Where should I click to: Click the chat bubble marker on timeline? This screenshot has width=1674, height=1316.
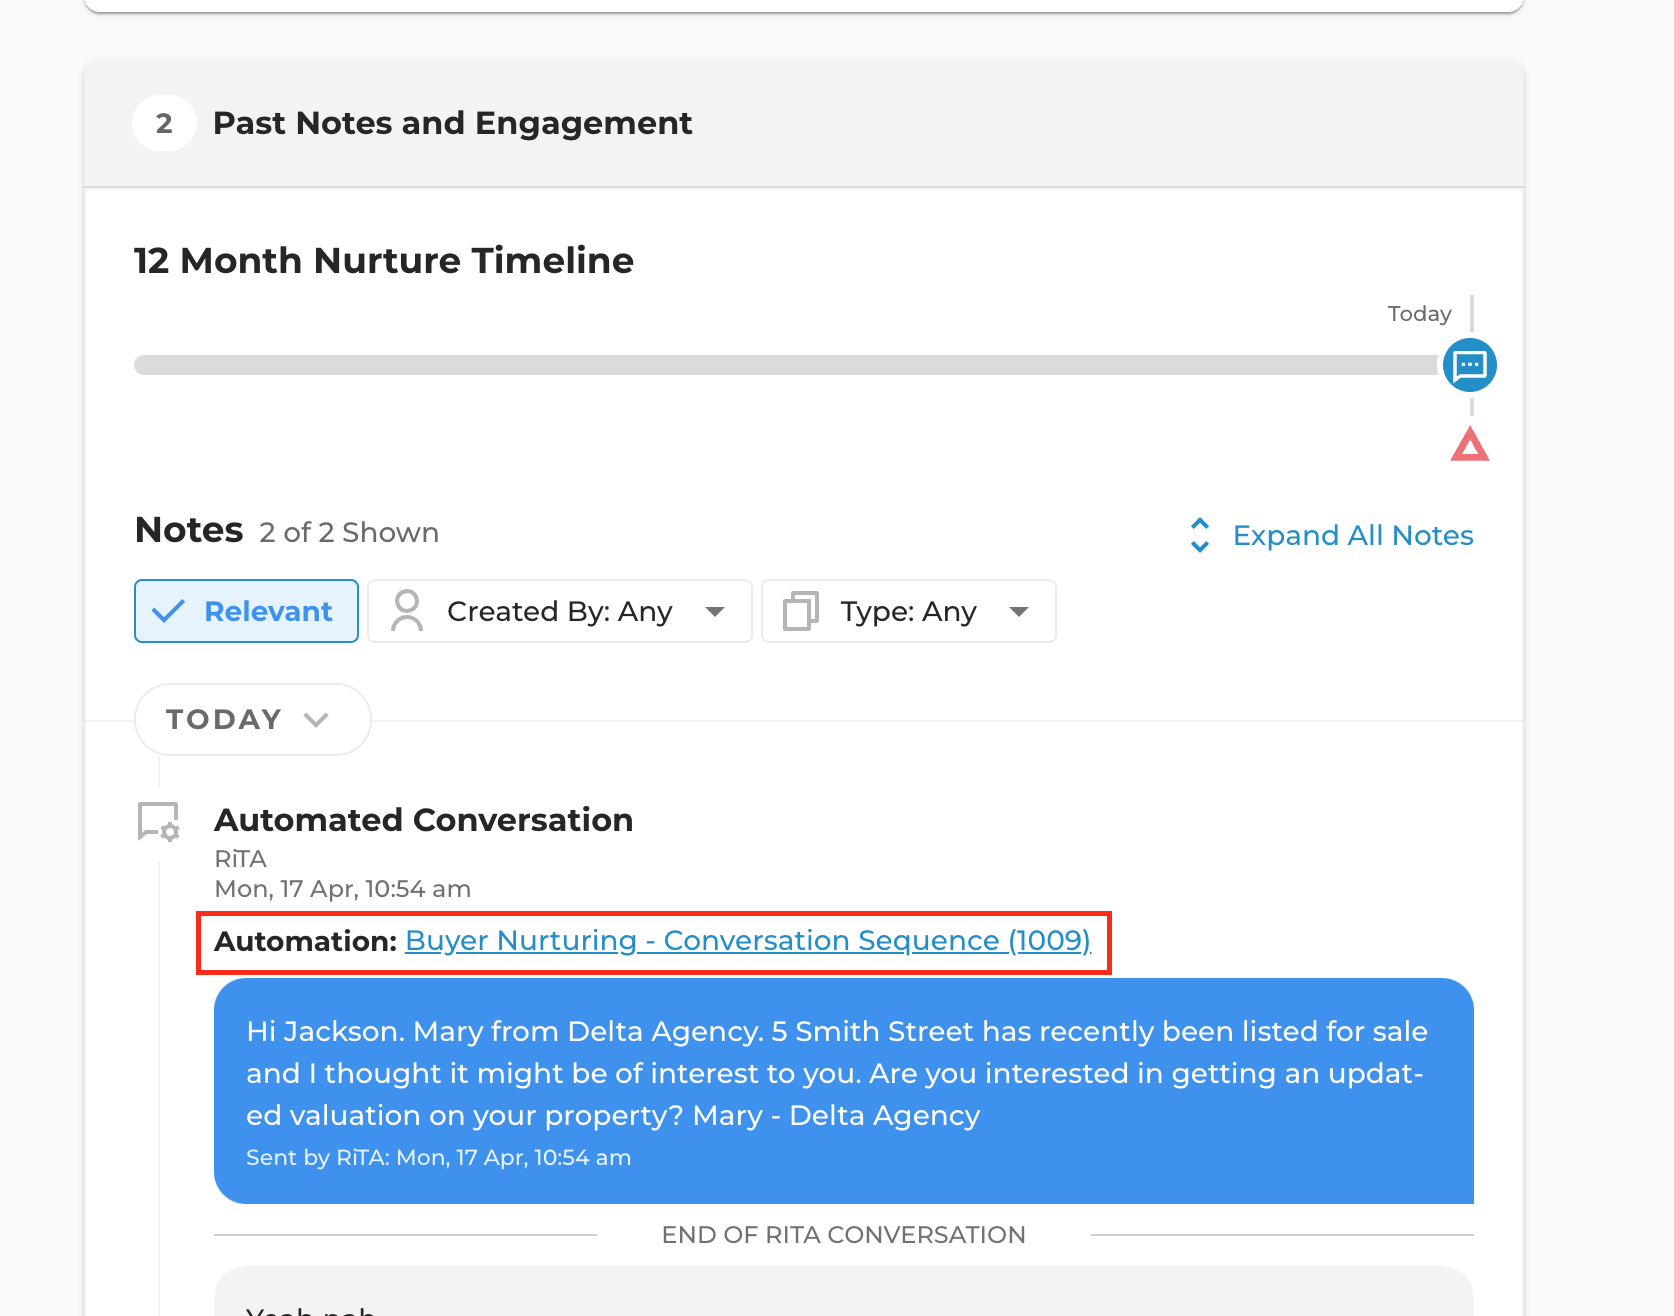tap(1469, 365)
